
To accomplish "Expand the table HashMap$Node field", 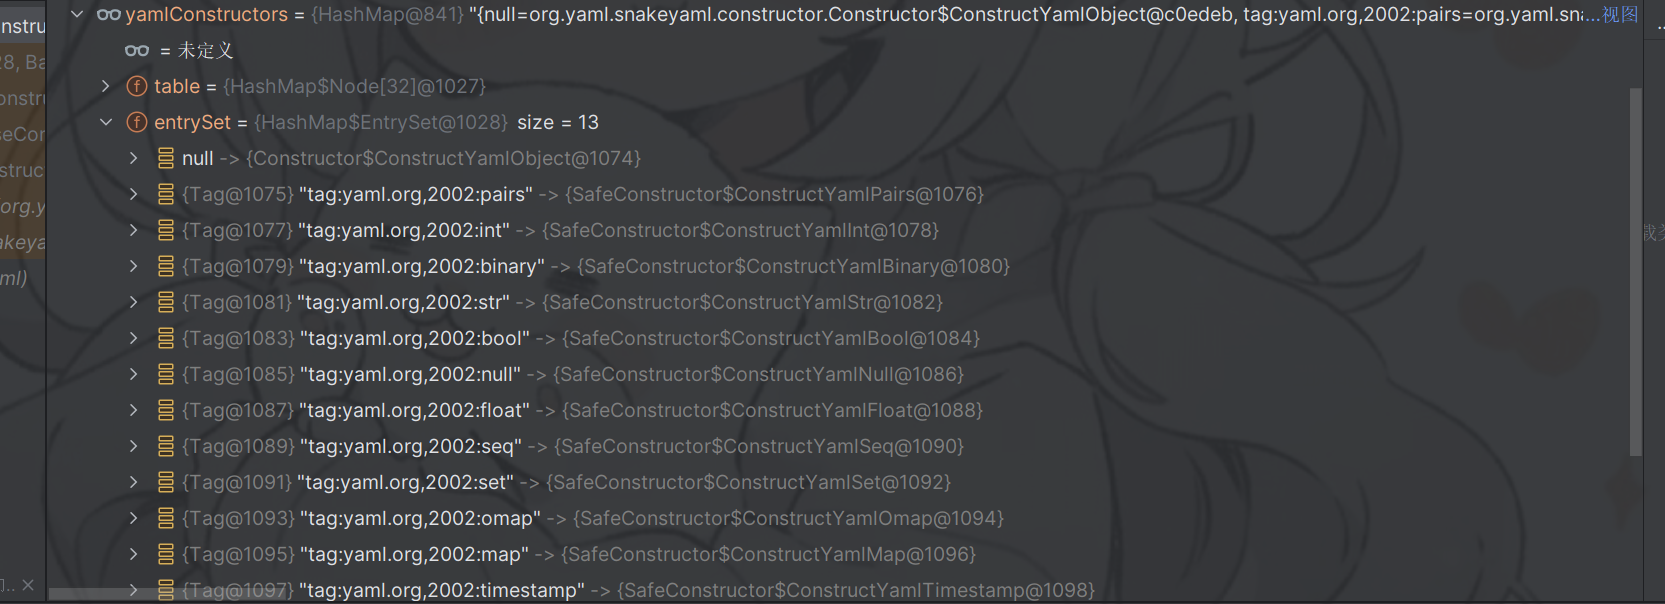I will 106,87.
